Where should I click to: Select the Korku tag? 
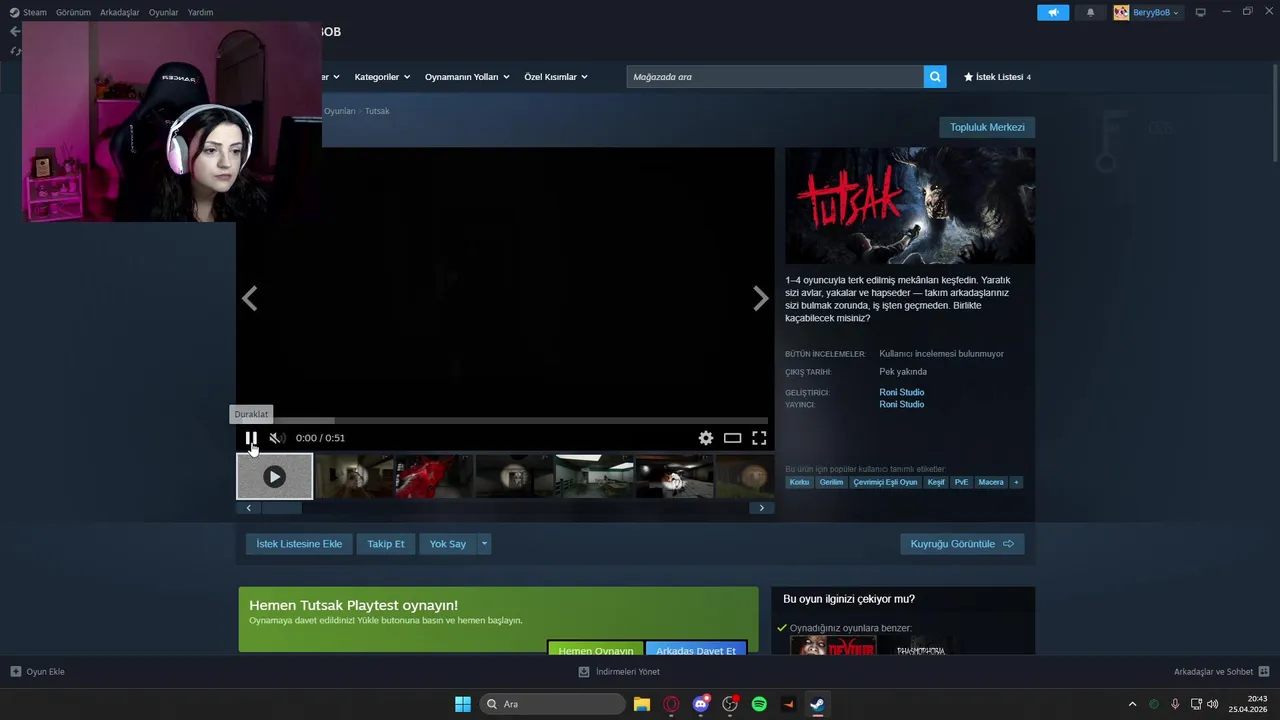(799, 482)
